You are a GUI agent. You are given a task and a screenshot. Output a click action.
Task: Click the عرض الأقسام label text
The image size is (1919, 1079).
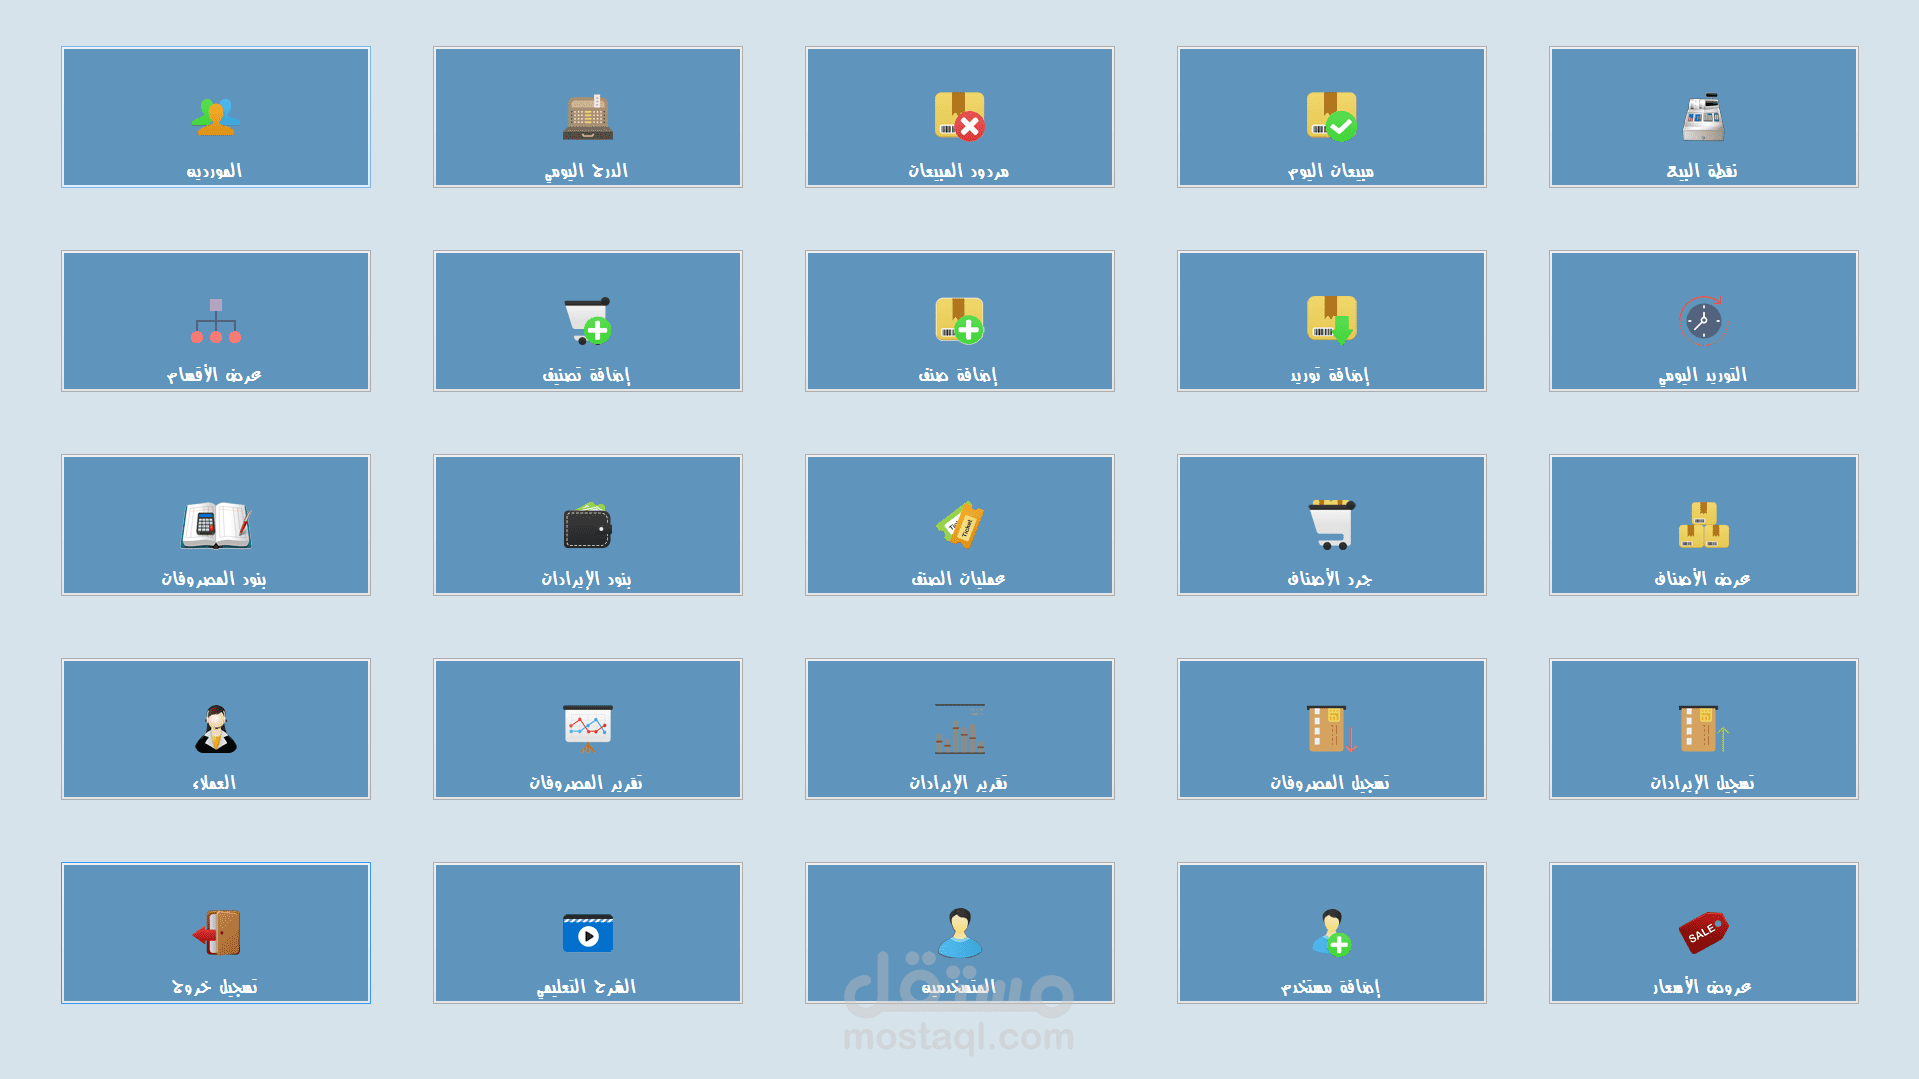pyautogui.click(x=214, y=375)
